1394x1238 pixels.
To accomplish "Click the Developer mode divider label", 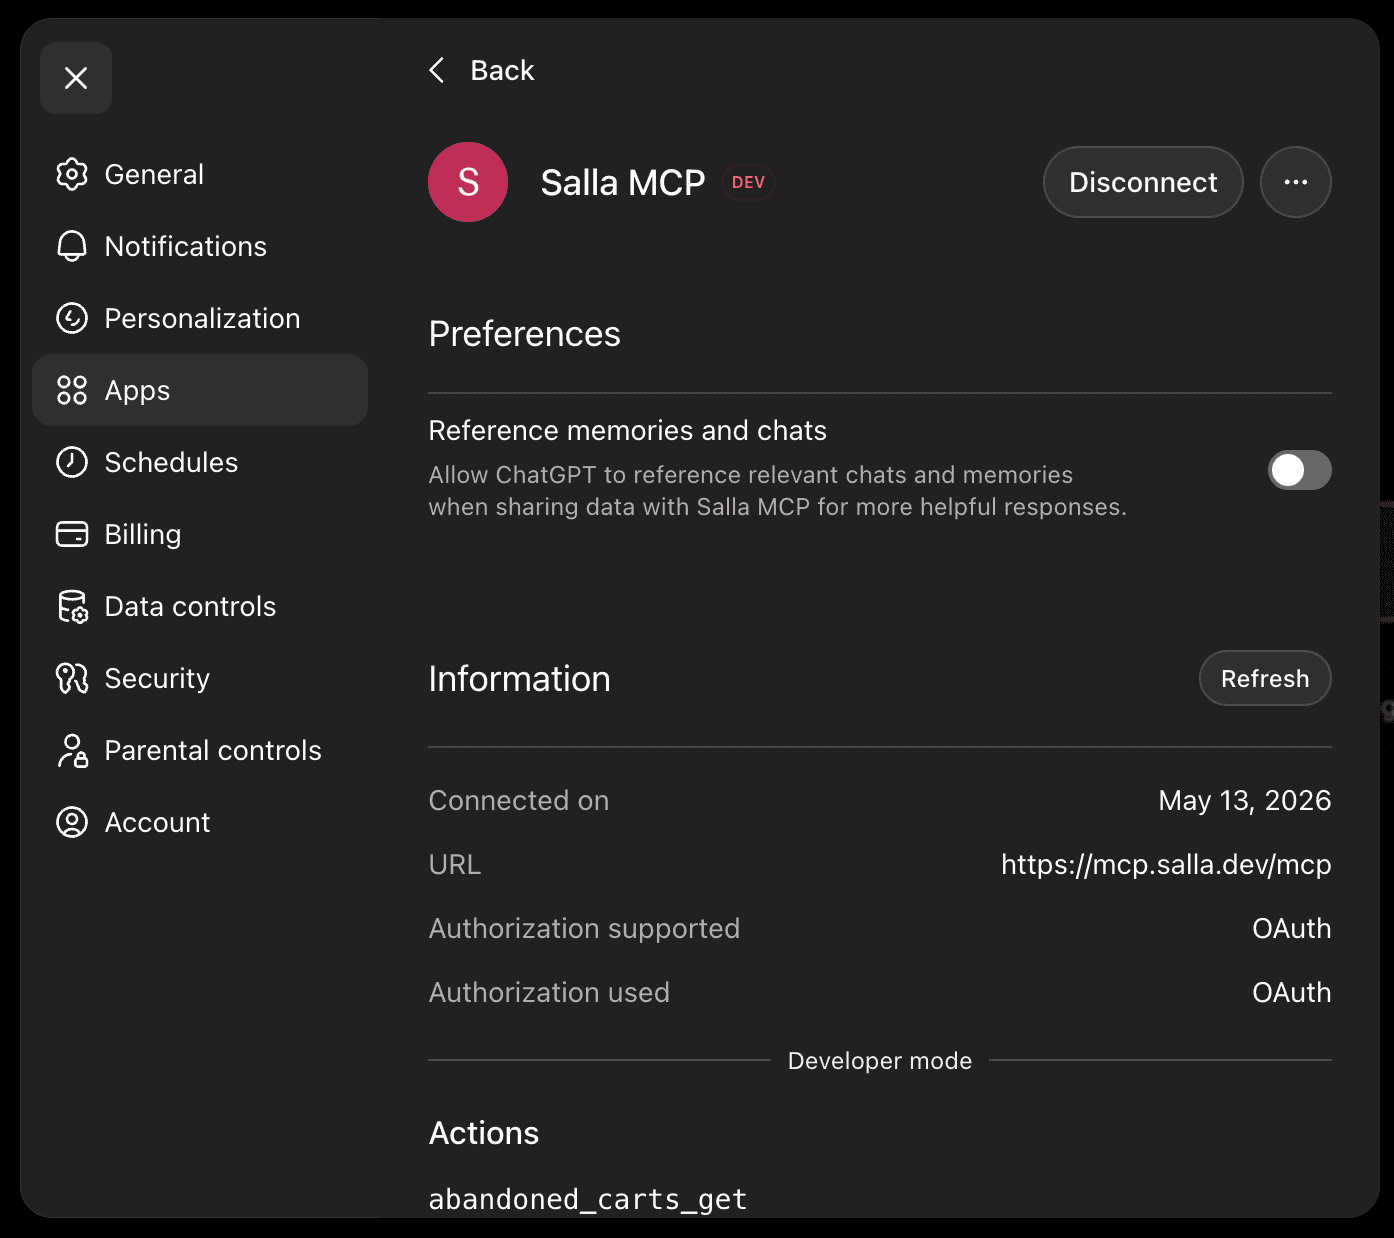I will coord(880,1060).
